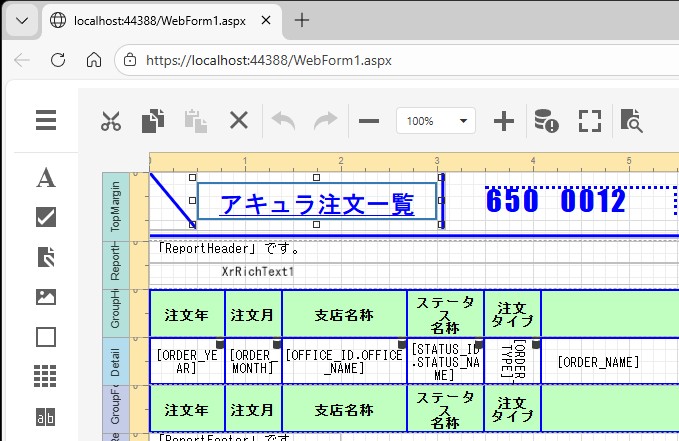Open the database validation icon
679x441 pixels.
546,121
